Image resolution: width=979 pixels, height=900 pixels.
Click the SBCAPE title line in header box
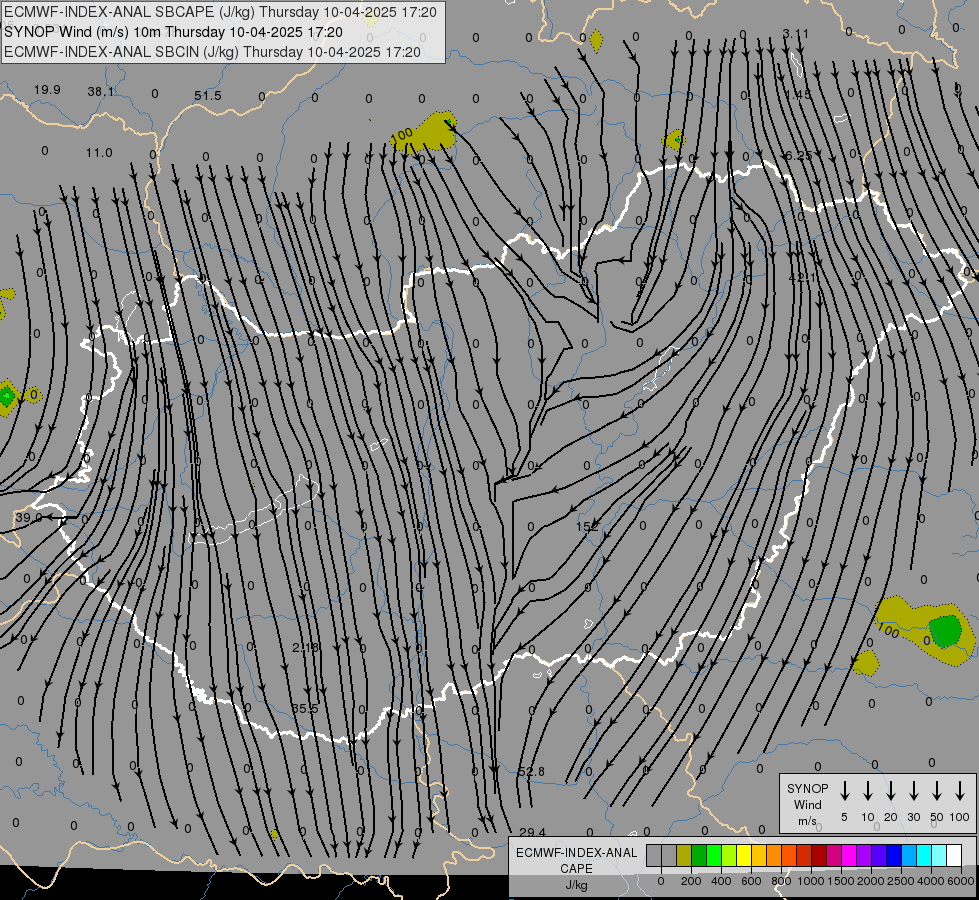point(220,12)
